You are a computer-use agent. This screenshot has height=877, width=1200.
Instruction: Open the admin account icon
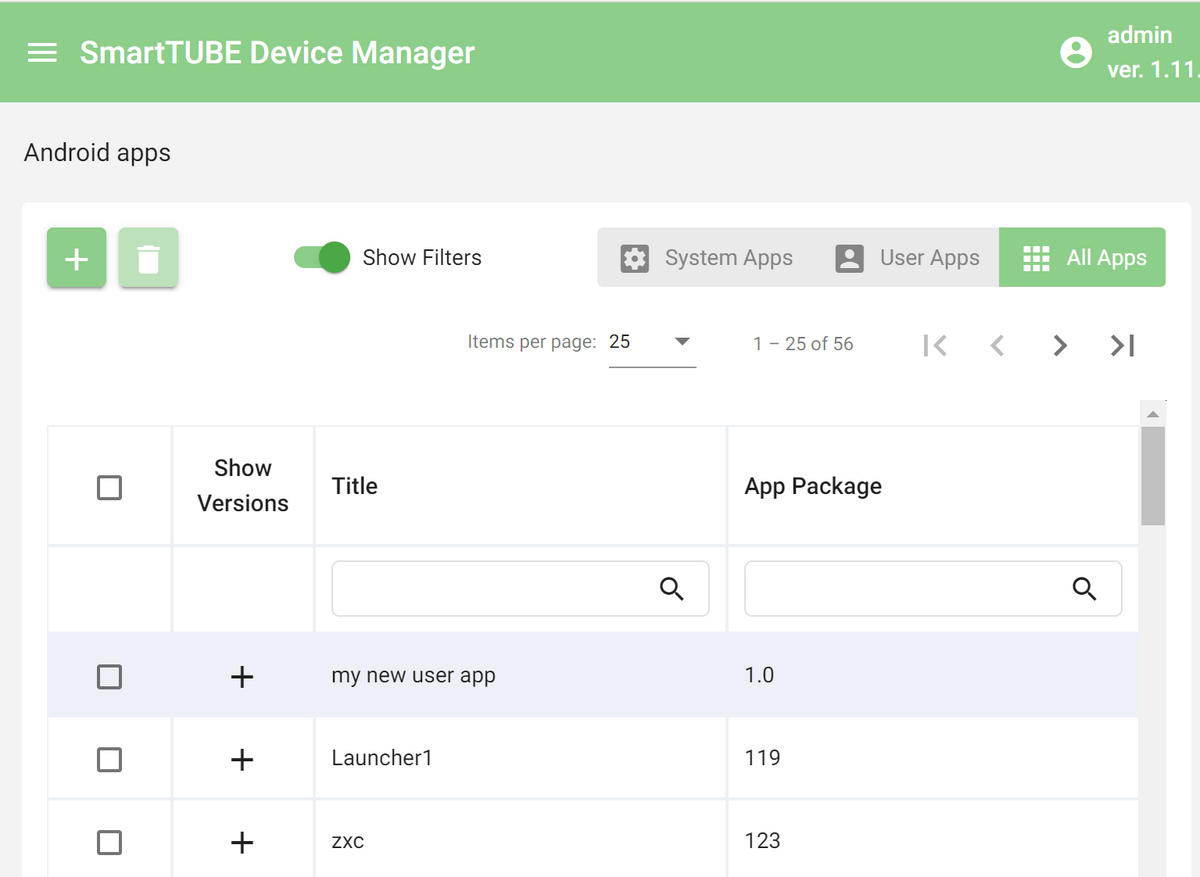point(1076,52)
